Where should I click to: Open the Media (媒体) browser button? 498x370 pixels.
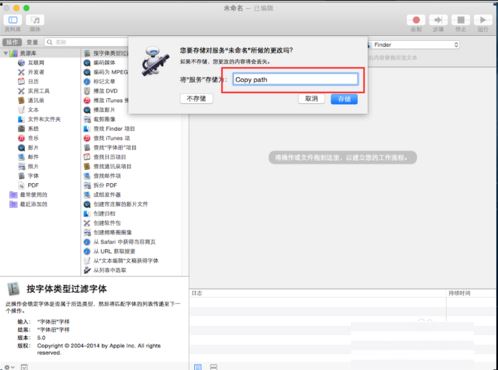point(35,20)
